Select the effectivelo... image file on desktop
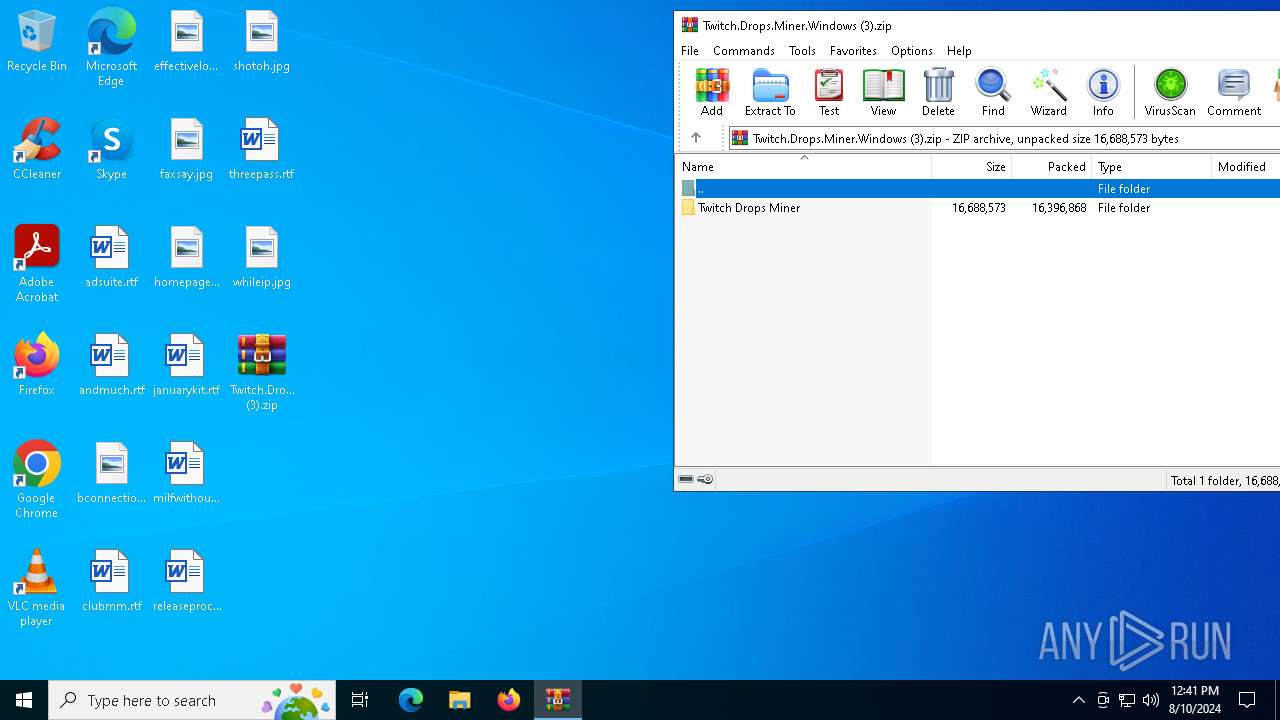1280x720 pixels. (x=186, y=42)
